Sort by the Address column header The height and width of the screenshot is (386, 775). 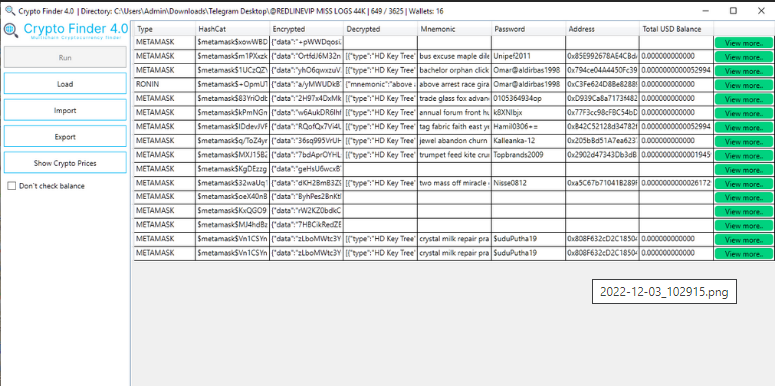[x=603, y=29]
